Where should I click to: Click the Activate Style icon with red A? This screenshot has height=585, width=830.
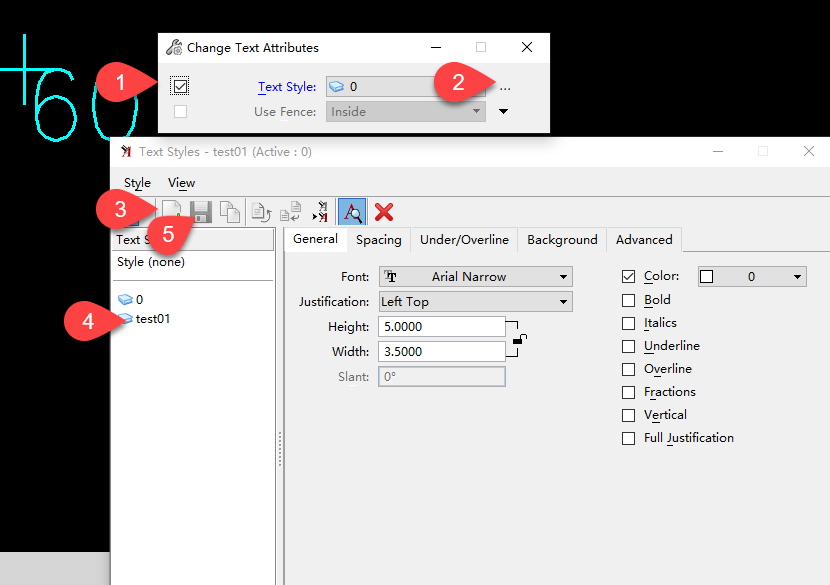(x=320, y=212)
